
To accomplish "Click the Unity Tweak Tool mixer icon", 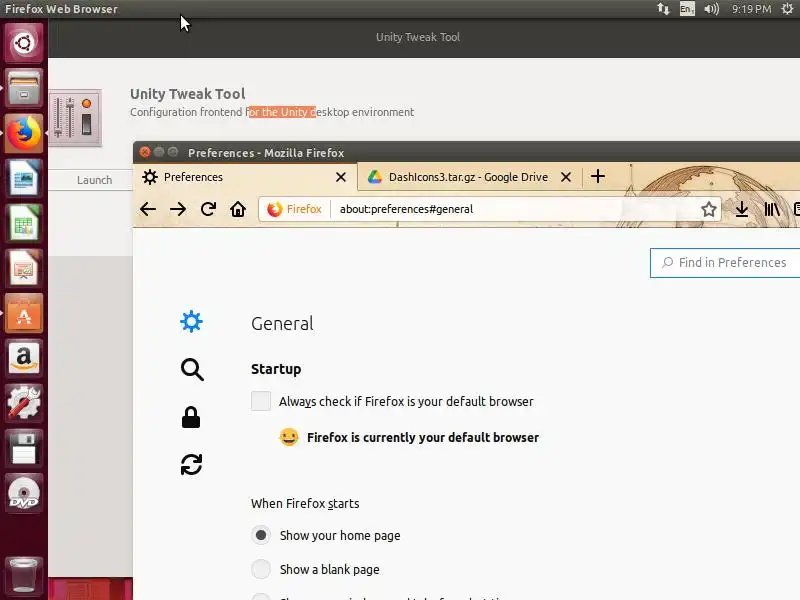I will click(x=75, y=118).
